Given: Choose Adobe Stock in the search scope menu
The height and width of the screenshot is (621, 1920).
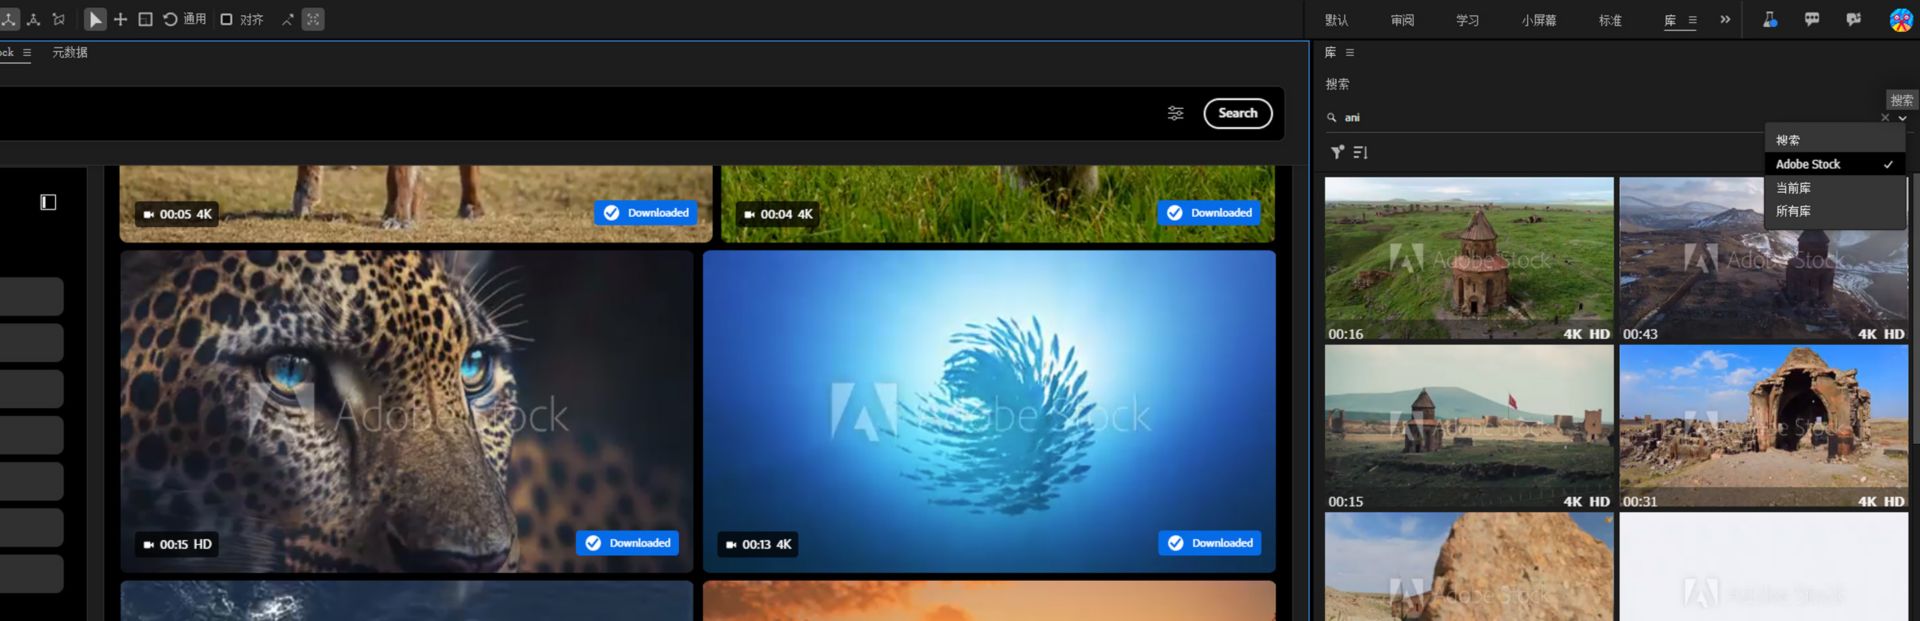Looking at the screenshot, I should (1835, 164).
